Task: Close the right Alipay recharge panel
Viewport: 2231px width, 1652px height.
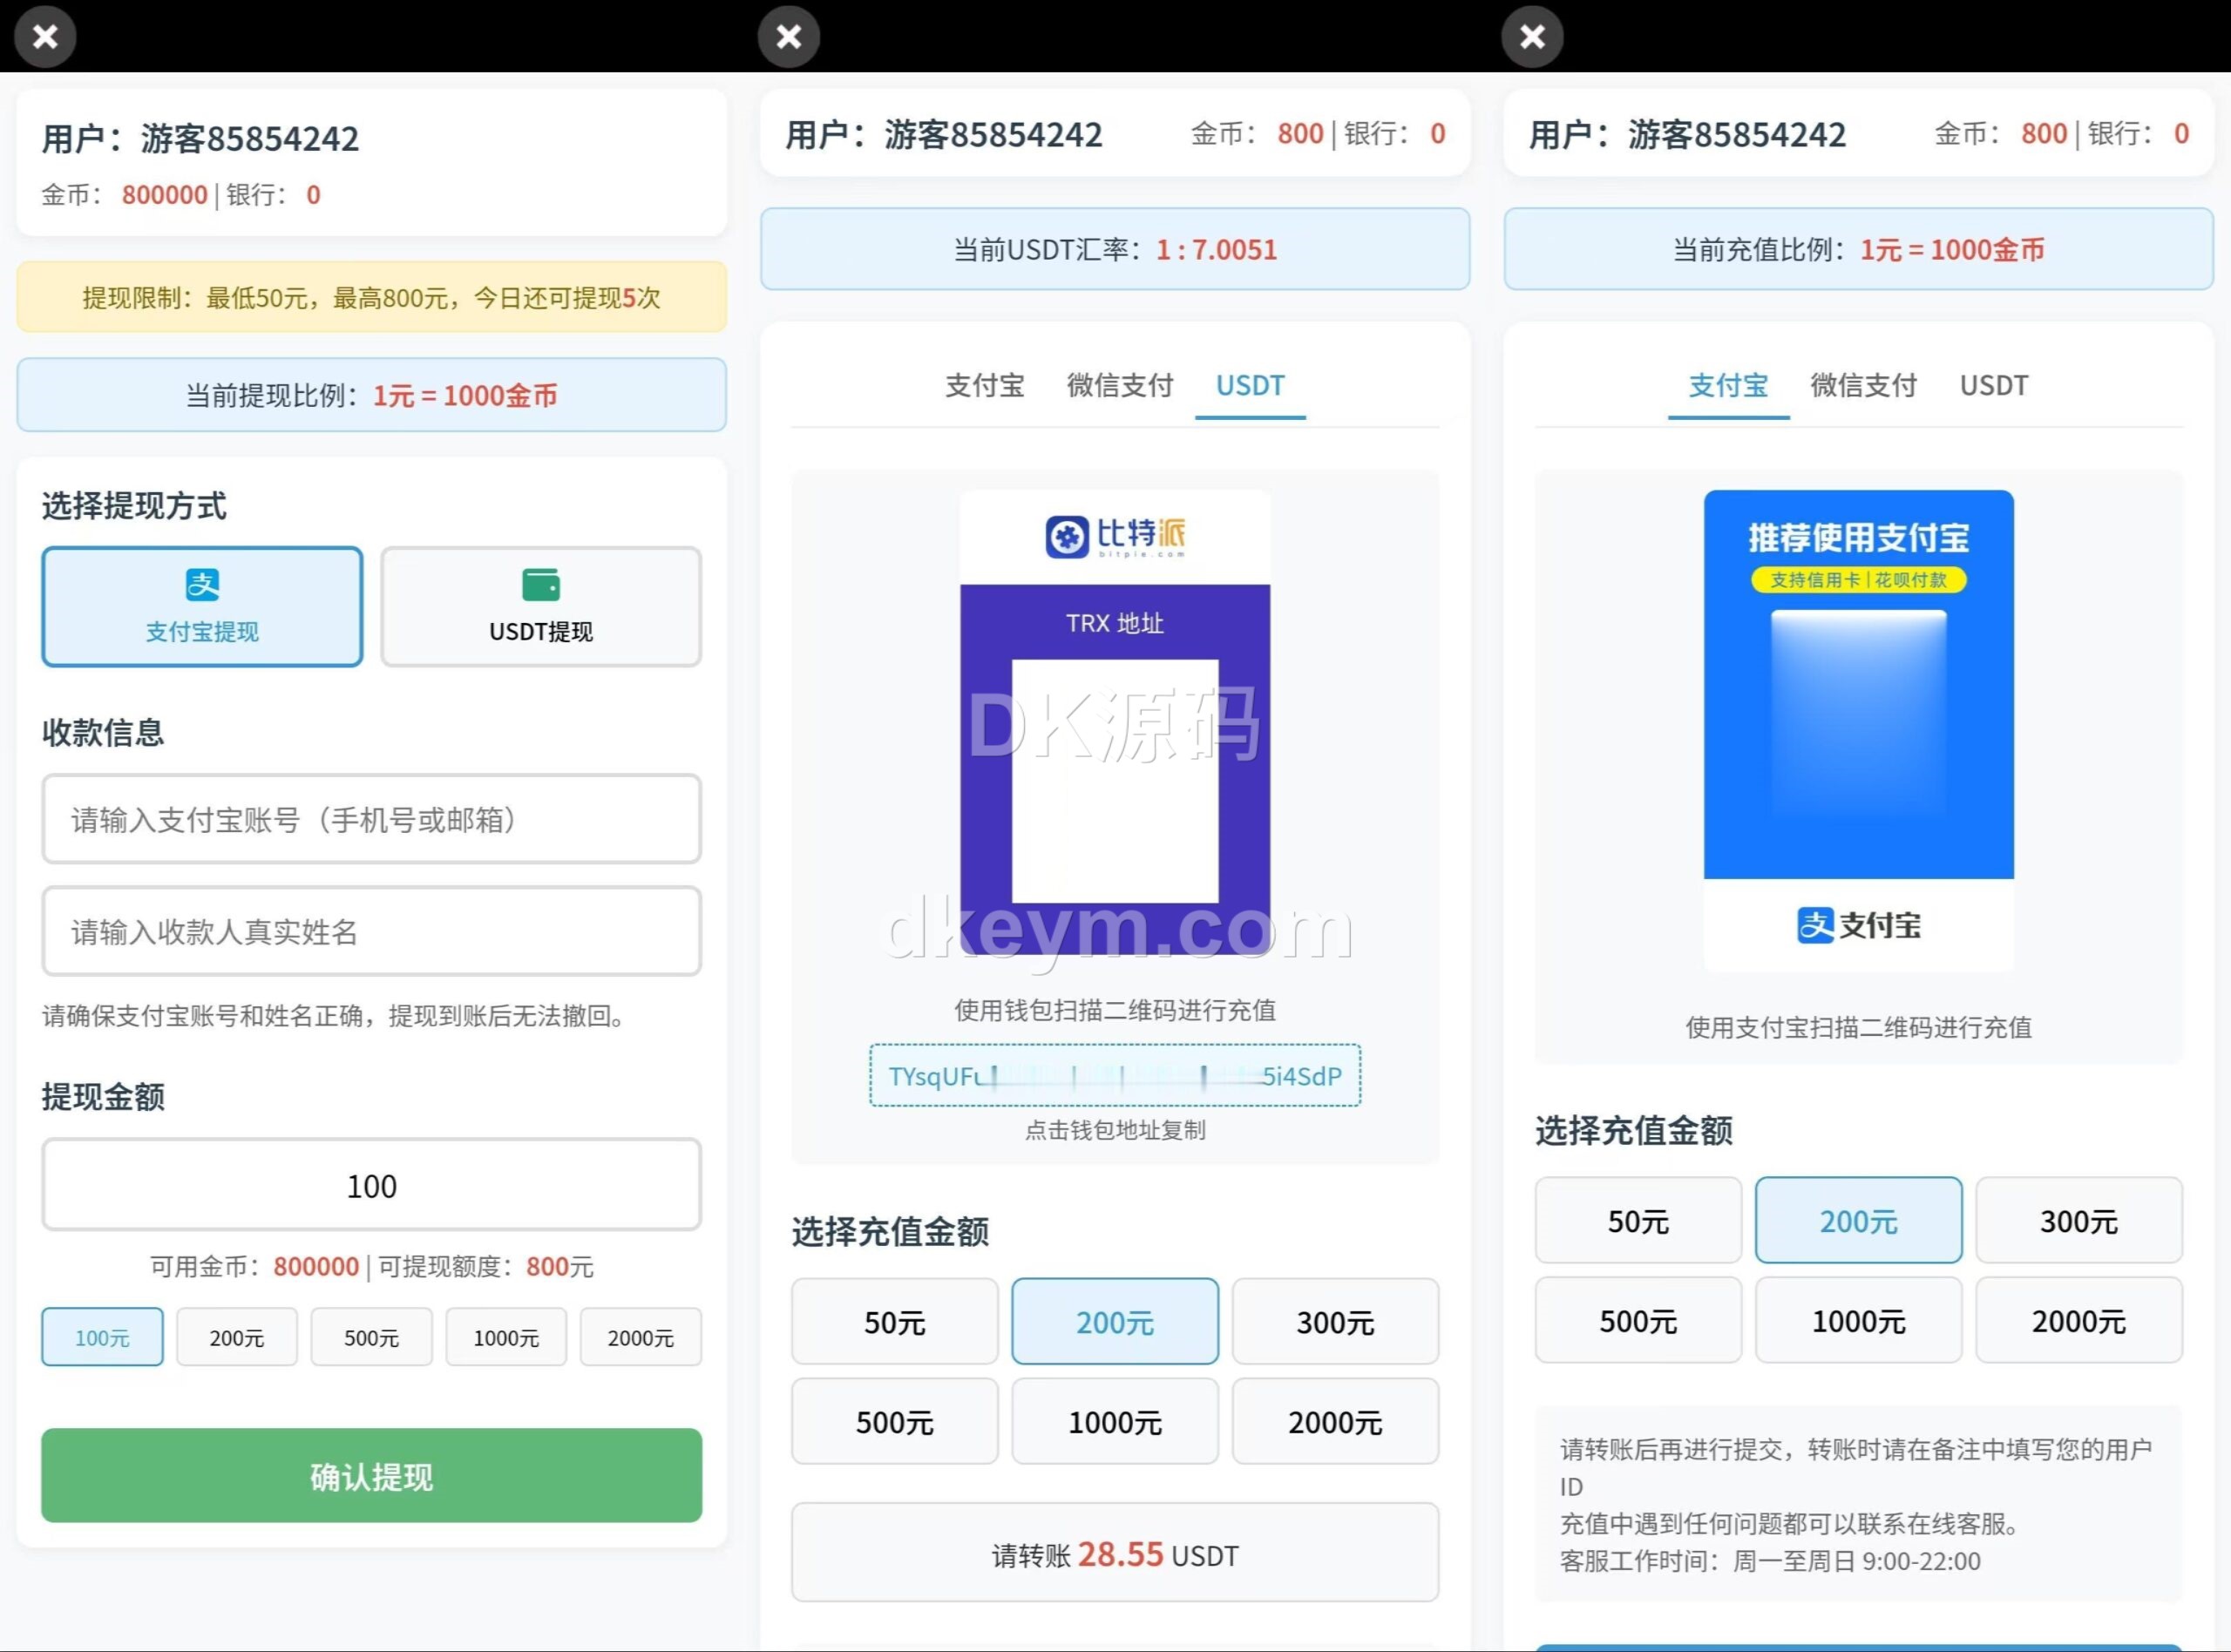Action: 1532,37
